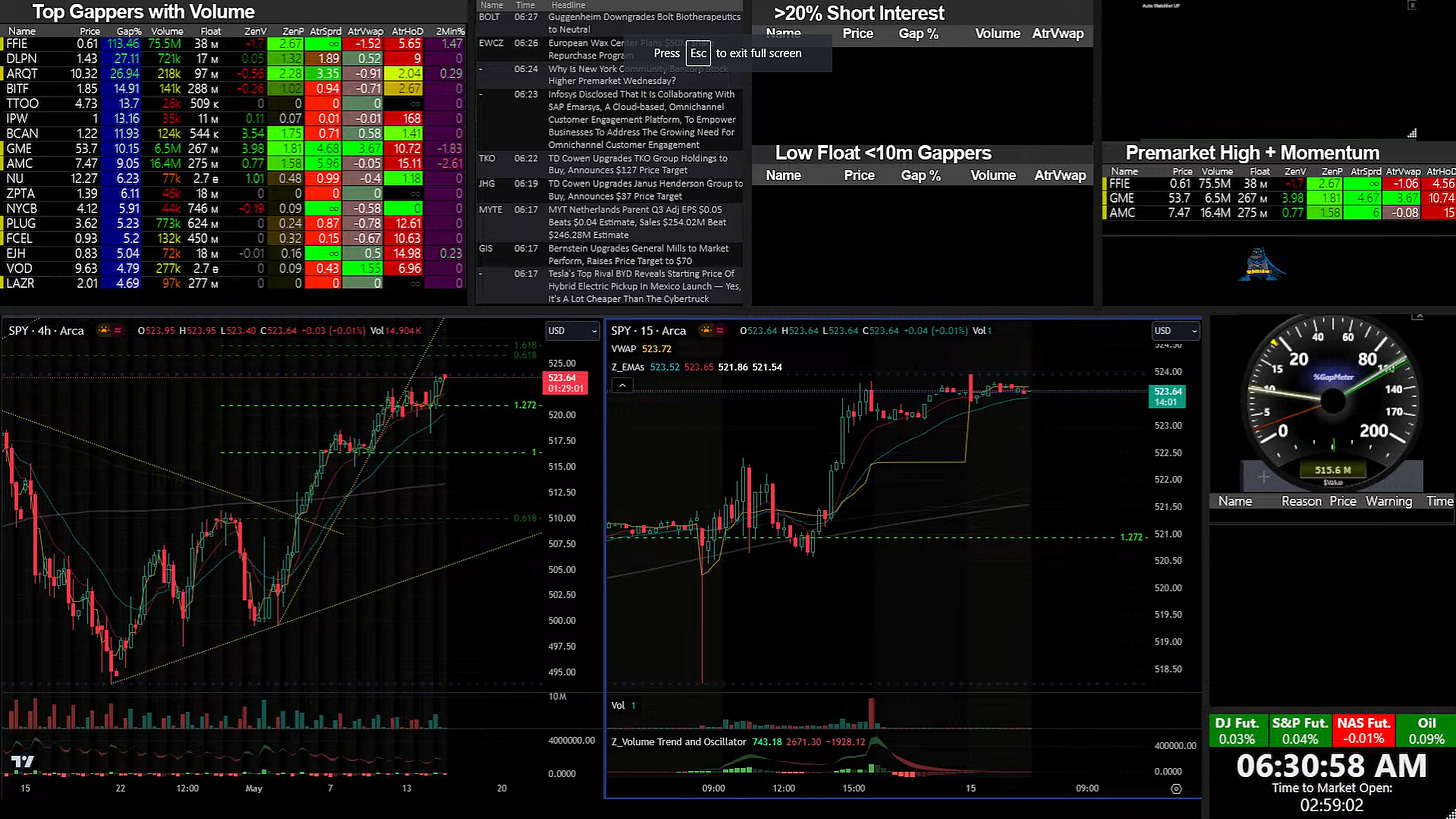
Task: Select AMC row in Top Gappers
Action: [x=234, y=164]
